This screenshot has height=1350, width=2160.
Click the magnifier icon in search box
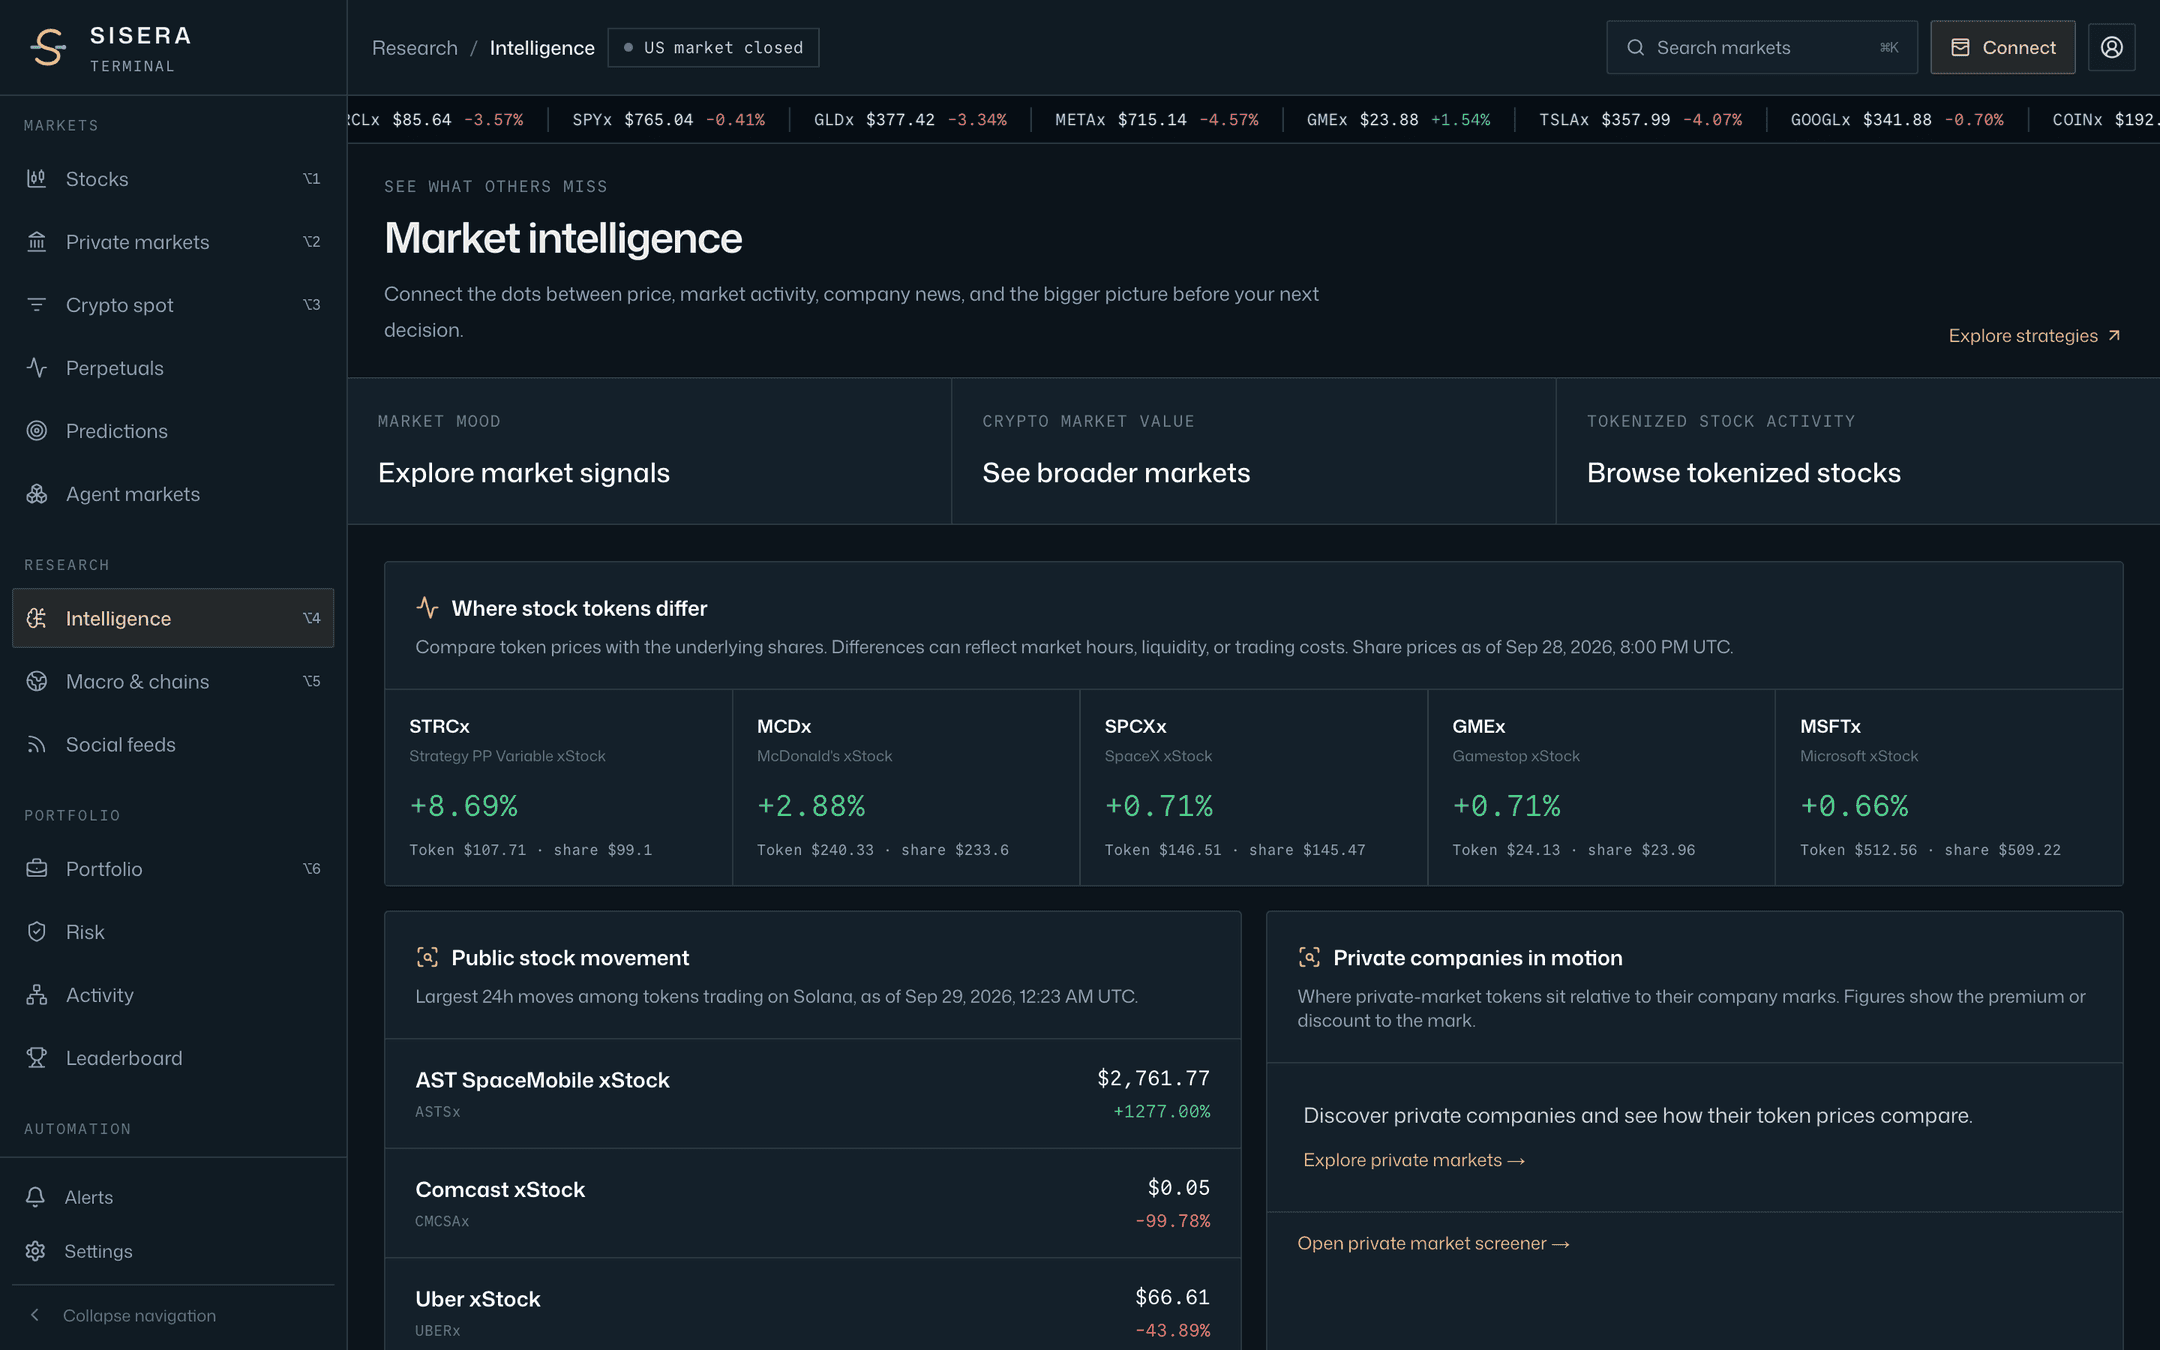1636,47
